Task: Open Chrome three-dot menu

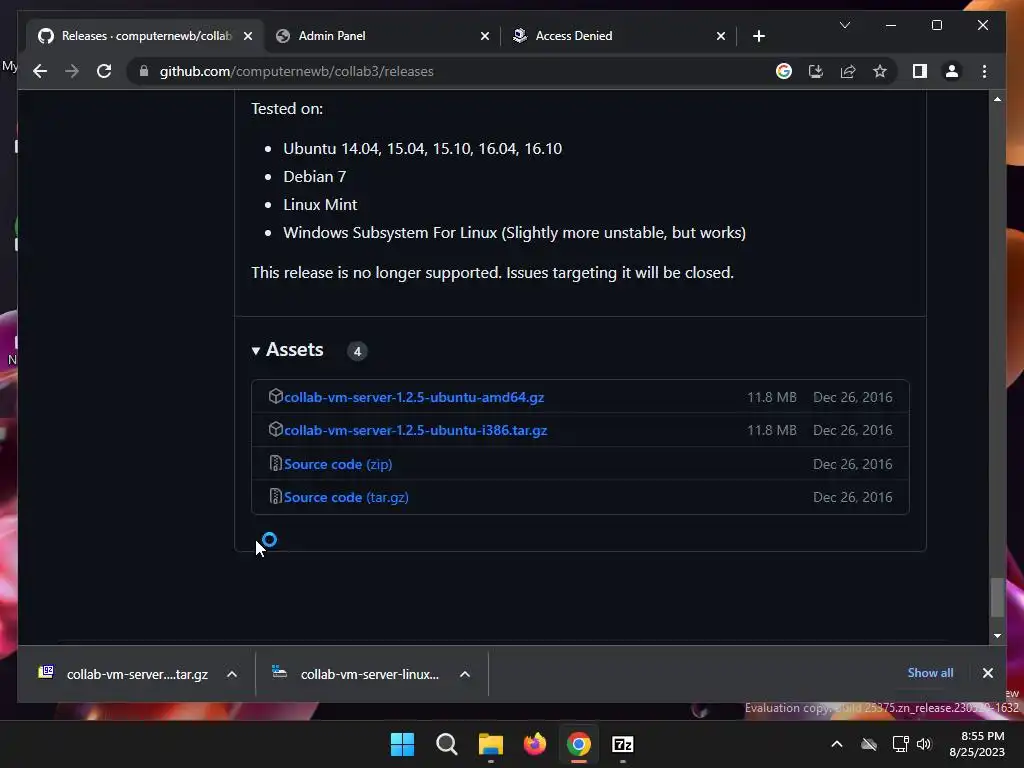Action: pos(984,71)
